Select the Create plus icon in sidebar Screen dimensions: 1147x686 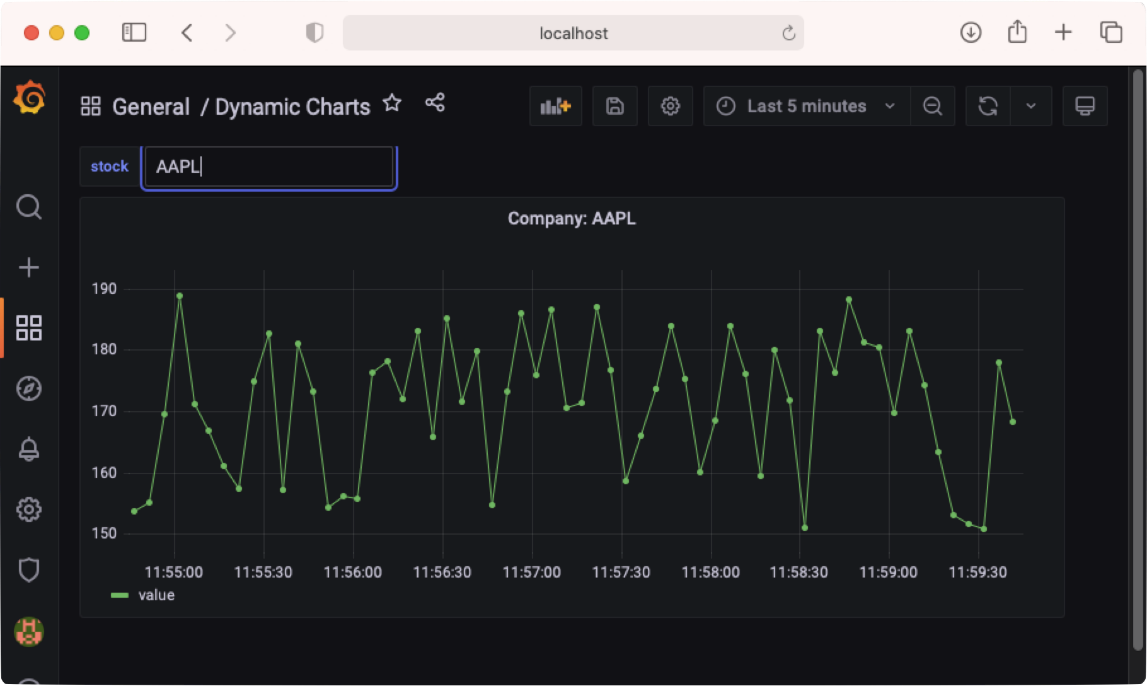click(29, 267)
